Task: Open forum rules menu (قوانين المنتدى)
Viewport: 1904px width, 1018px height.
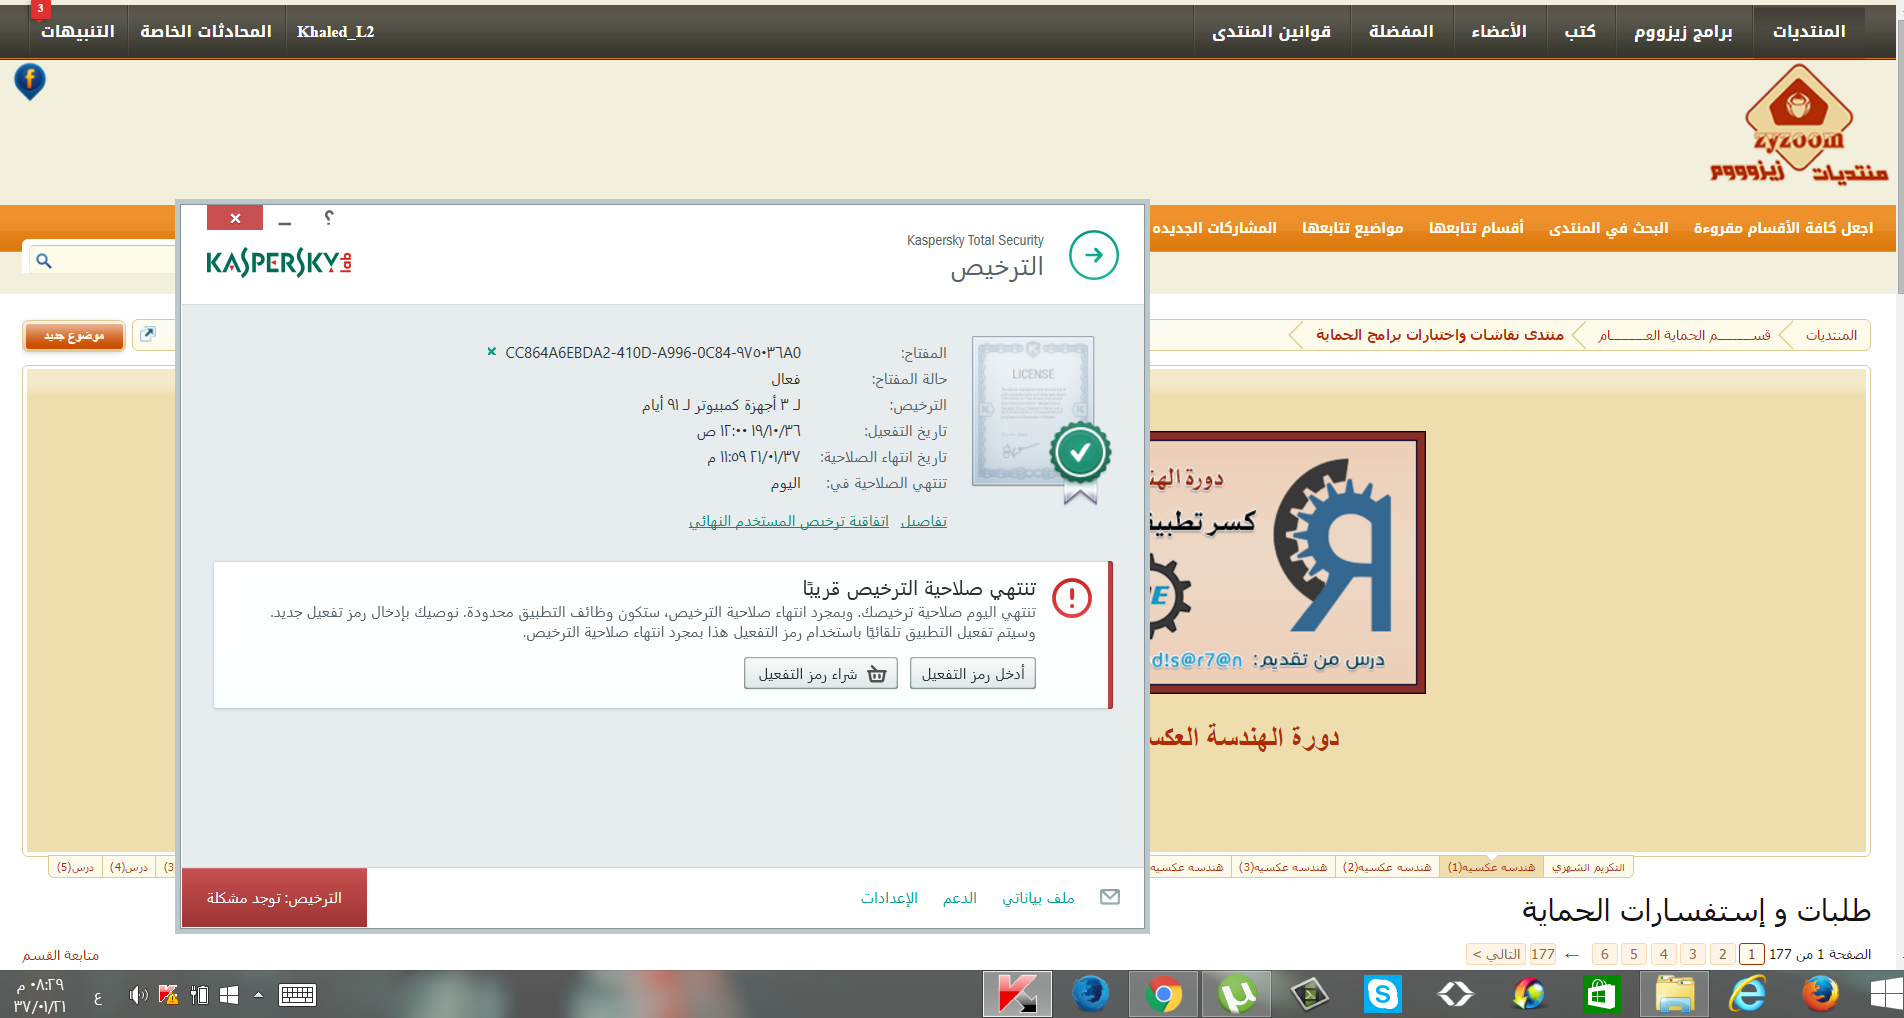Action: click(1271, 31)
